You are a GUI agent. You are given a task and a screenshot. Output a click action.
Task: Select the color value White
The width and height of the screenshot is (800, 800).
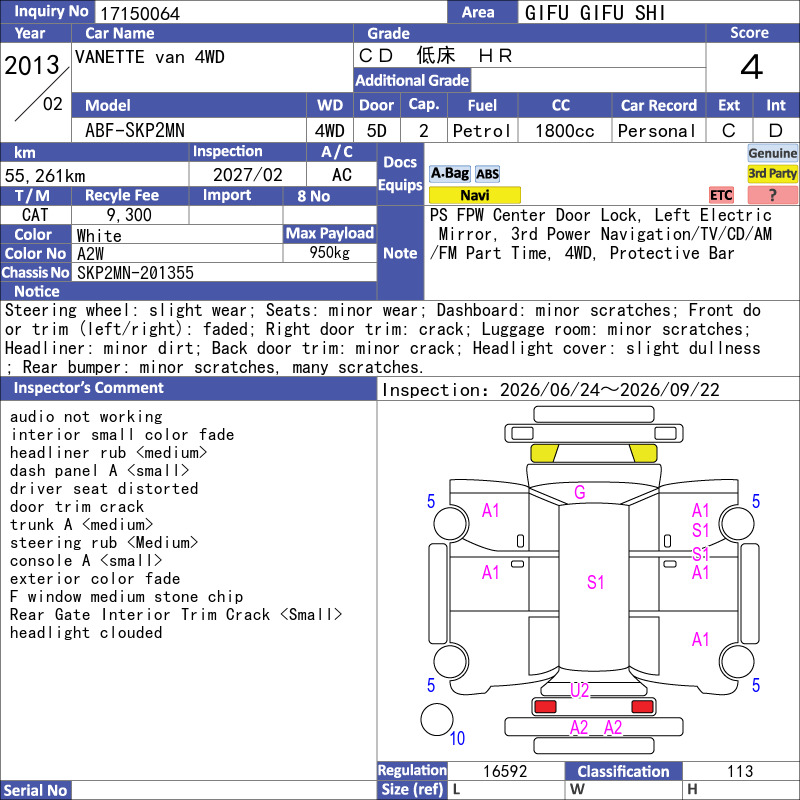(x=99, y=236)
